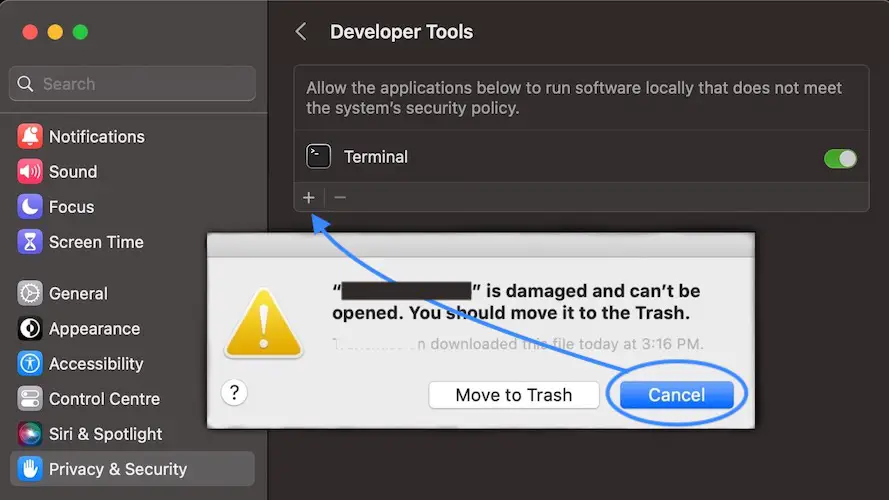Select Privacy & Security in sidebar
This screenshot has height=500, width=889.
(132, 469)
